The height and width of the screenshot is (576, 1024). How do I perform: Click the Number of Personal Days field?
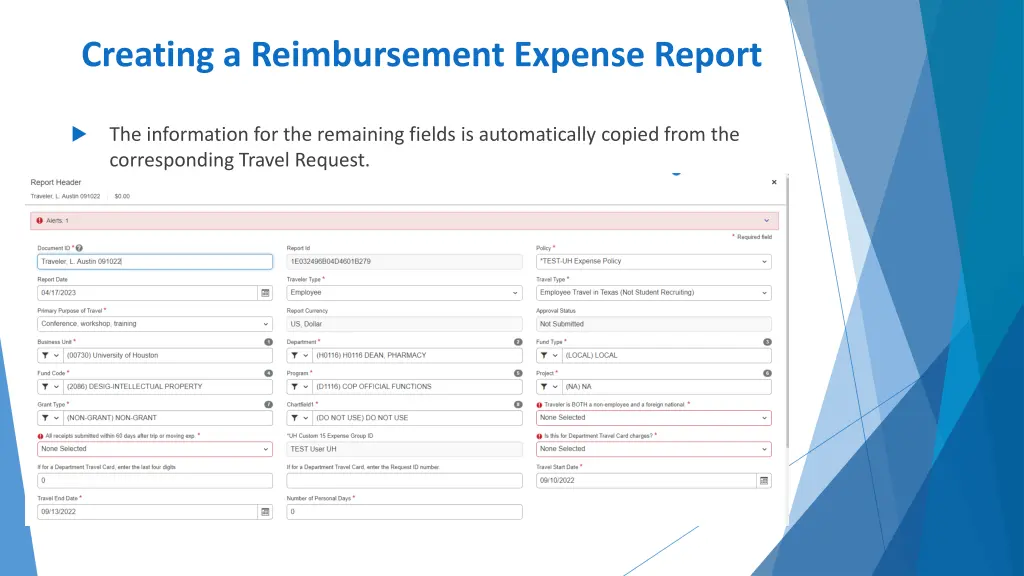point(404,512)
